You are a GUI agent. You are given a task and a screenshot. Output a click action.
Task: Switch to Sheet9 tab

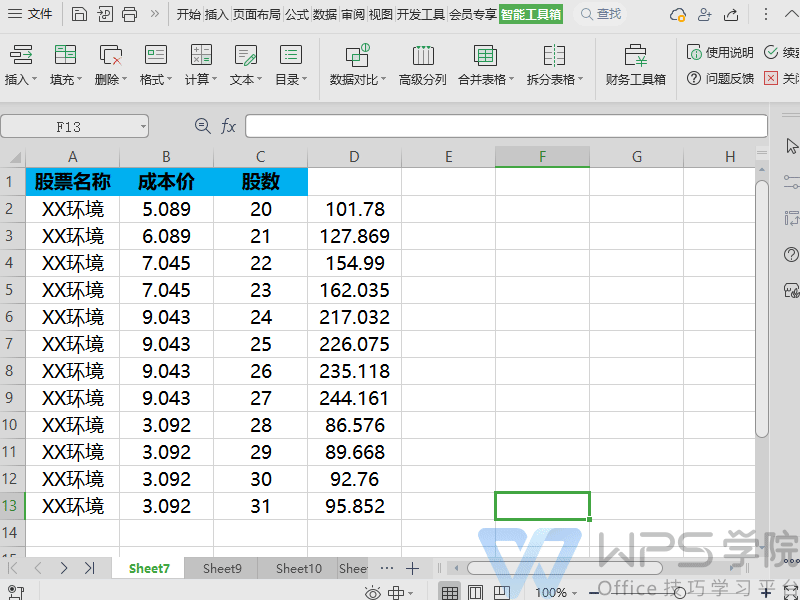pos(222,568)
